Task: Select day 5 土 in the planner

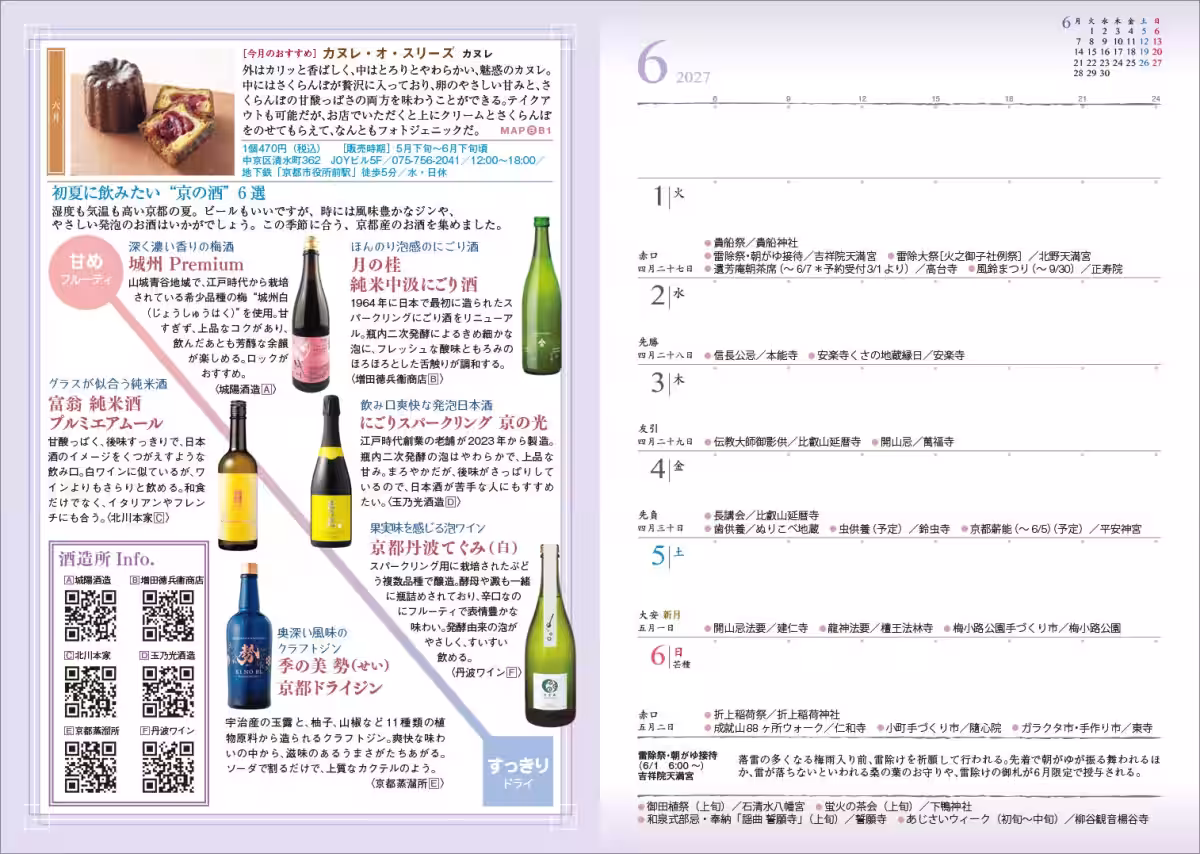Action: pos(668,553)
